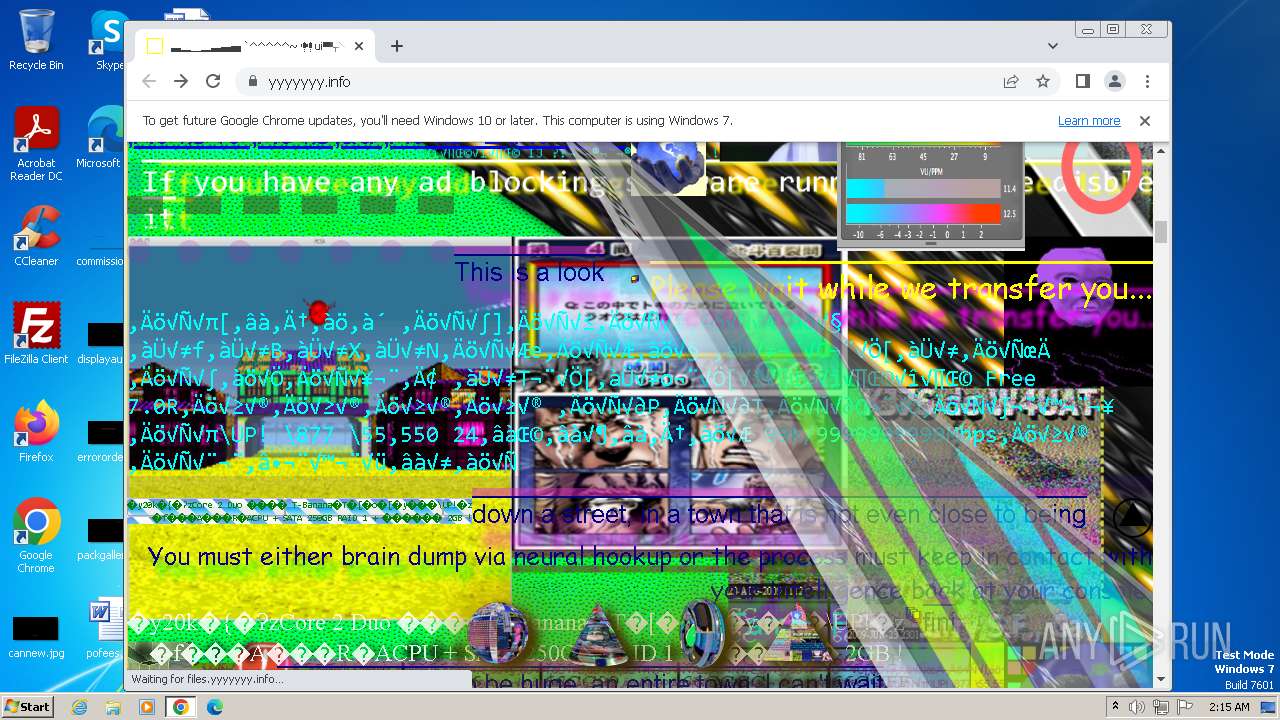Open Chrome's side panel
1280x720 pixels.
coord(1082,81)
